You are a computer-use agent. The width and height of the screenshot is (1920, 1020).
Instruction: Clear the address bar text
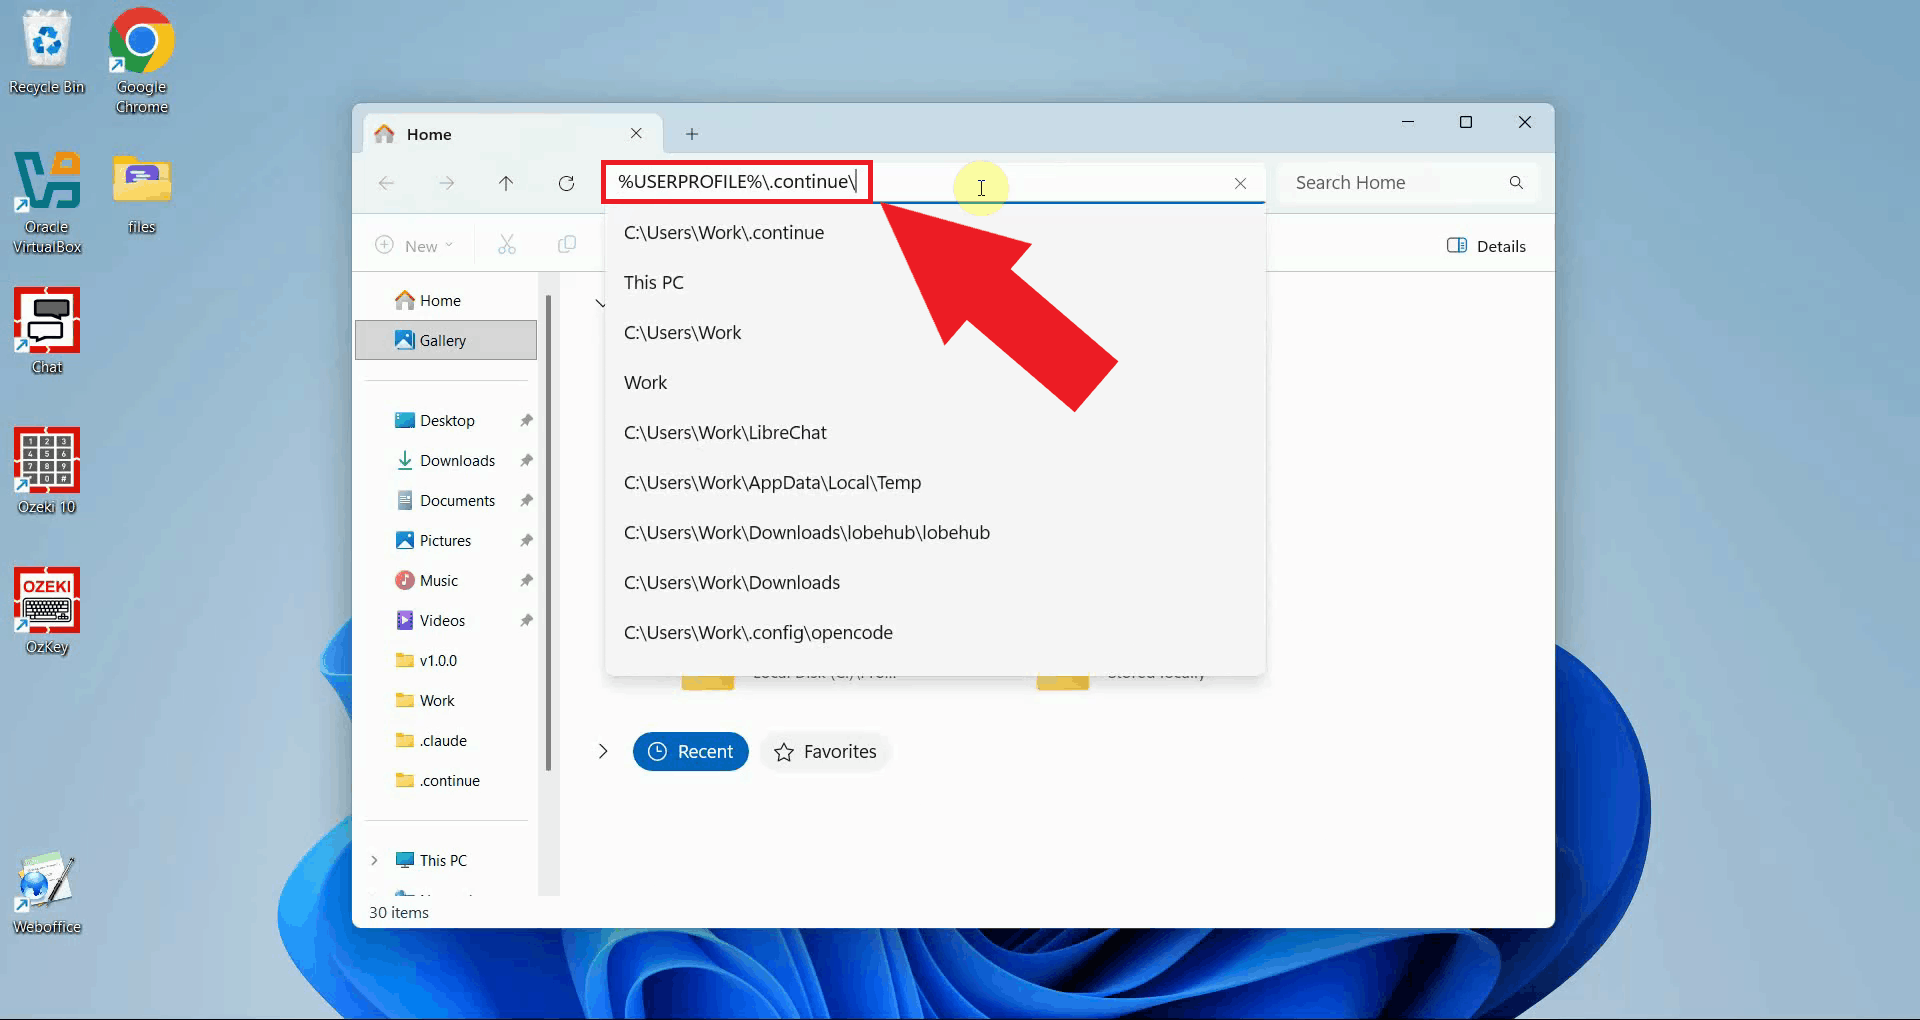pyautogui.click(x=1240, y=183)
